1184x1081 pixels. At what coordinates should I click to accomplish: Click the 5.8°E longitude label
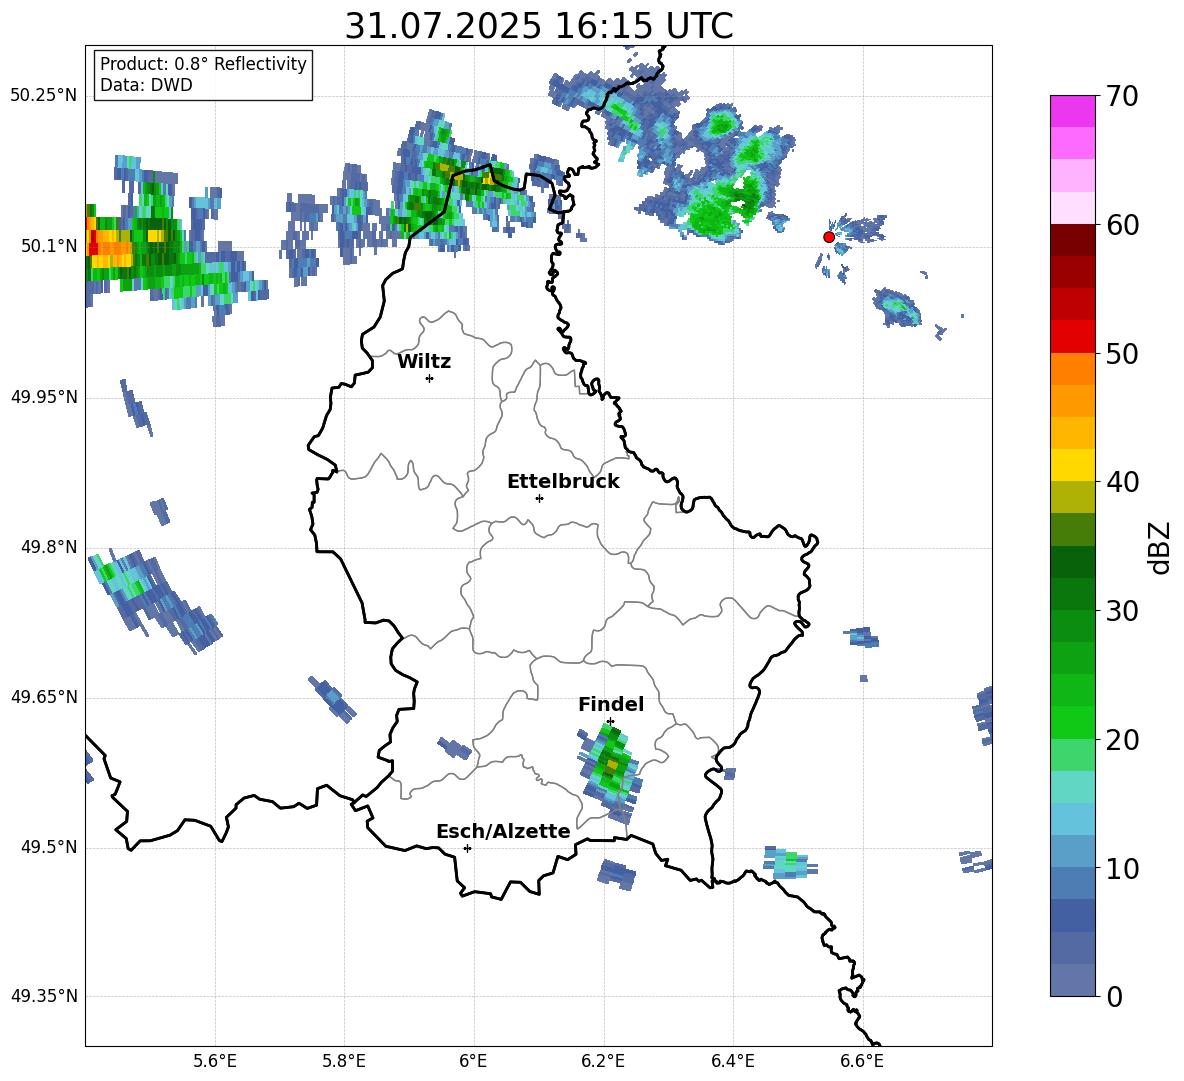[x=344, y=1061]
